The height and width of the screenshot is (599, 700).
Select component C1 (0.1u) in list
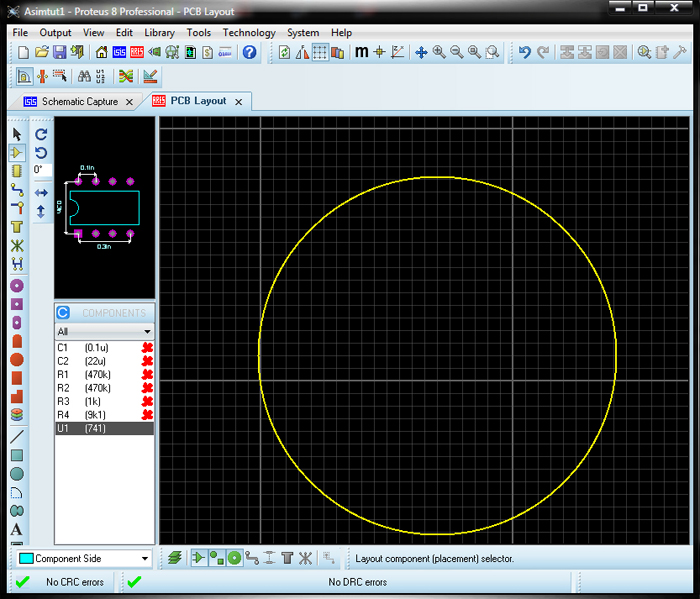point(104,348)
